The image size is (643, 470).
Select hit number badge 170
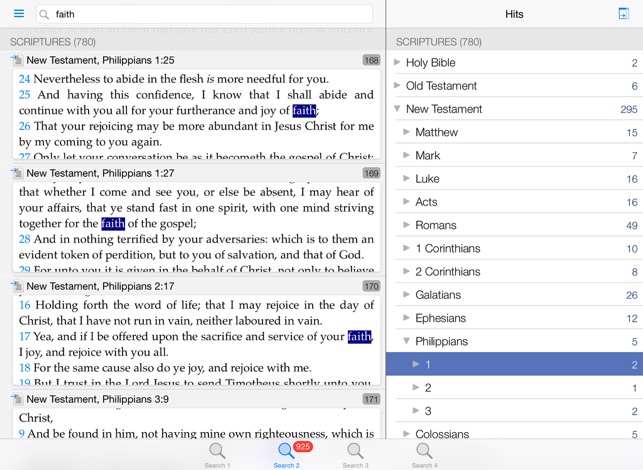pos(371,286)
